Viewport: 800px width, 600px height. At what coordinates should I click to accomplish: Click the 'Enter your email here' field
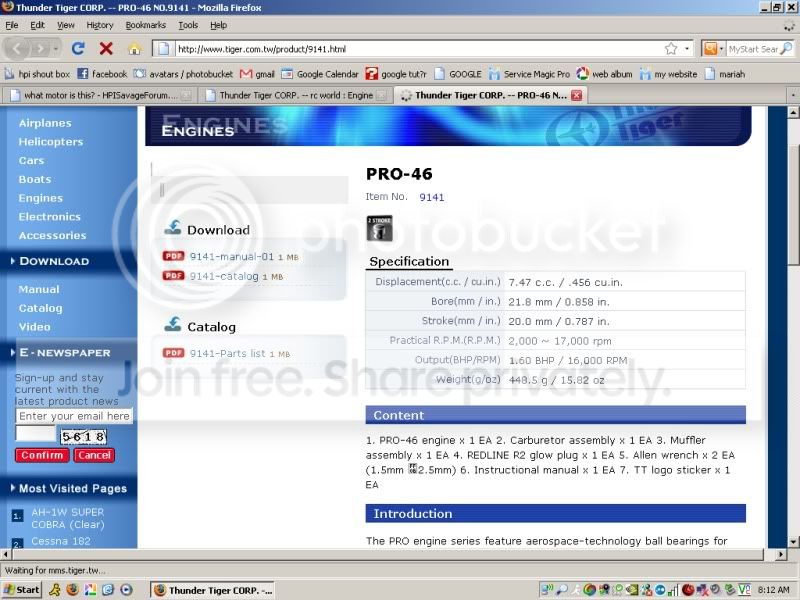(74, 416)
